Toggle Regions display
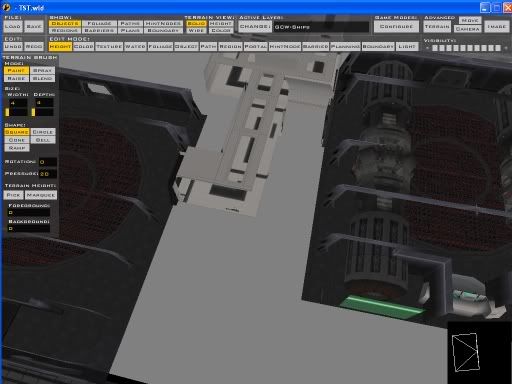This screenshot has height=384, width=512. (x=65, y=31)
